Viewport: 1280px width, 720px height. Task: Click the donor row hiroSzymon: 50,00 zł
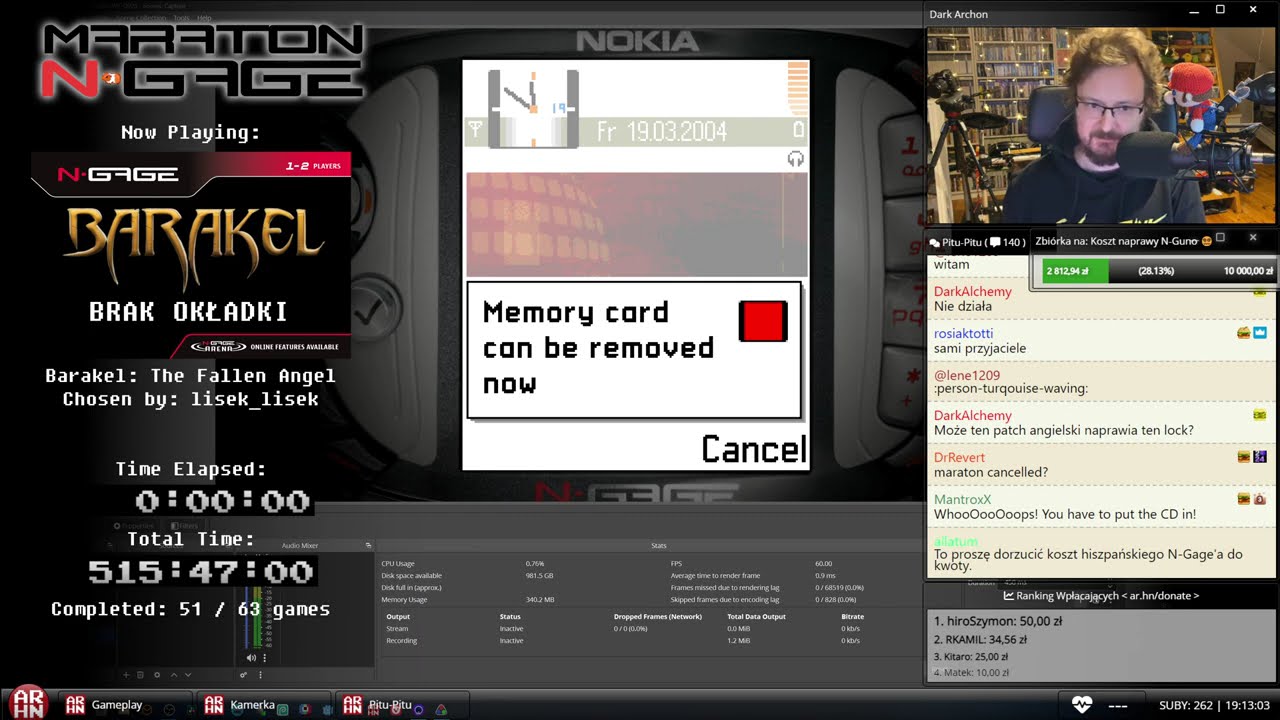coord(998,621)
